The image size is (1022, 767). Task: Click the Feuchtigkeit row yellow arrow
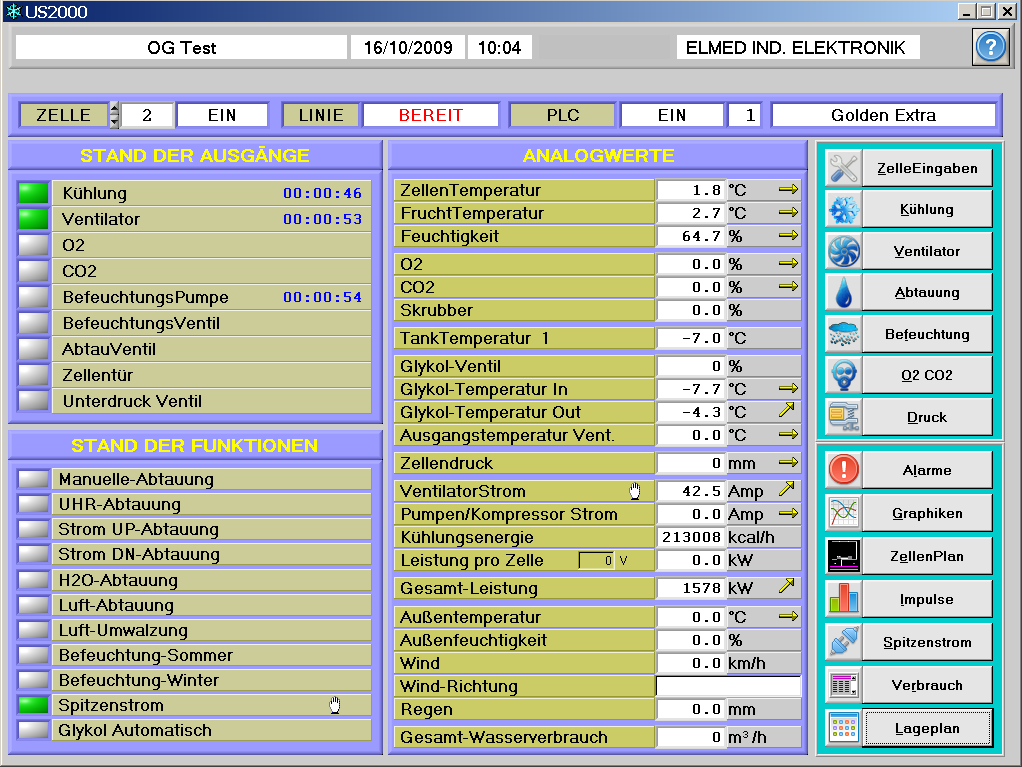pyautogui.click(x=789, y=236)
